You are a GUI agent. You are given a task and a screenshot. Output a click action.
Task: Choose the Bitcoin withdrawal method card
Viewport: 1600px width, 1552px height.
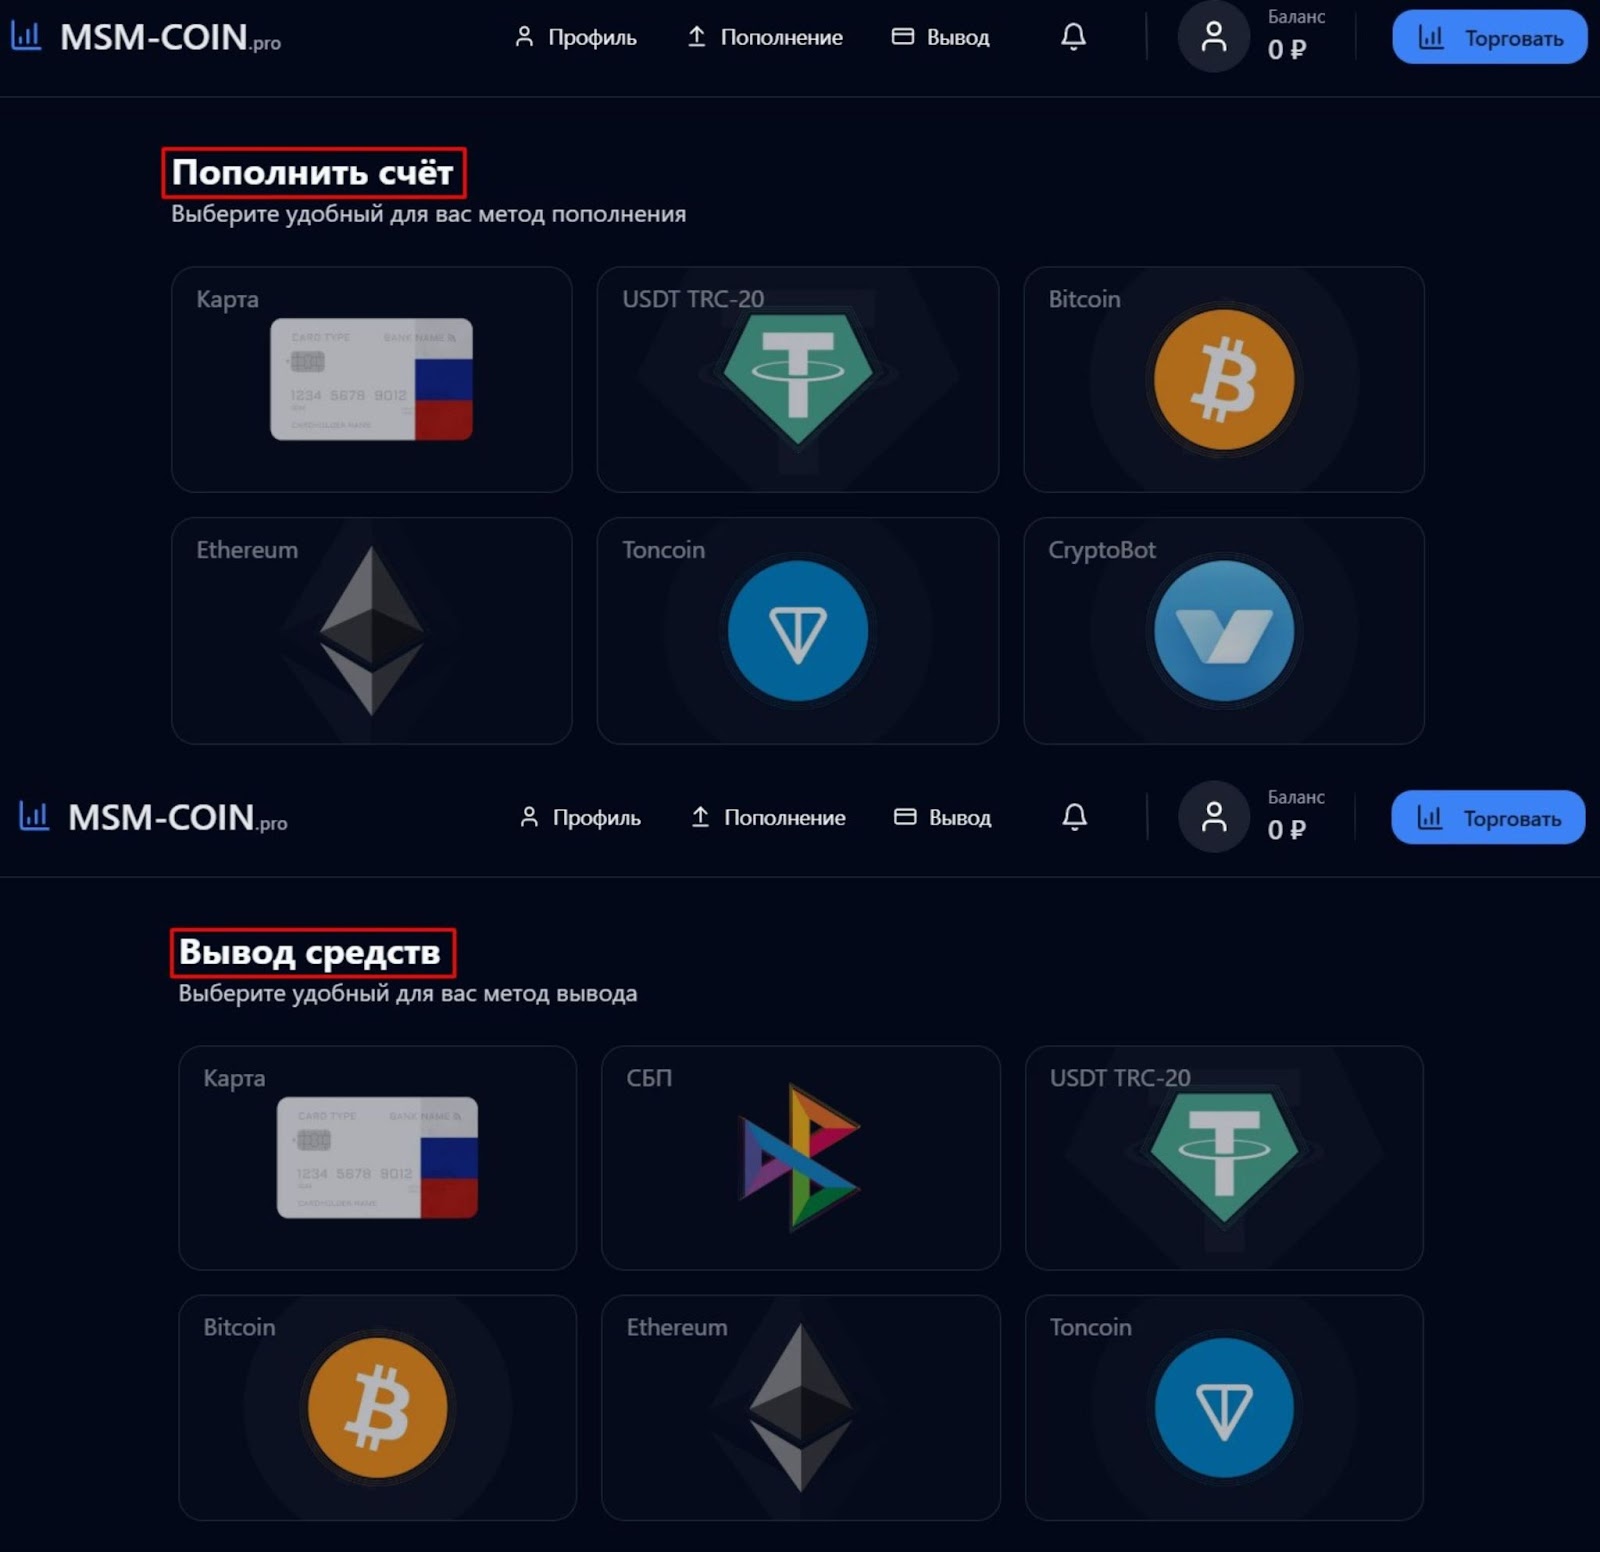pyautogui.click(x=378, y=1408)
